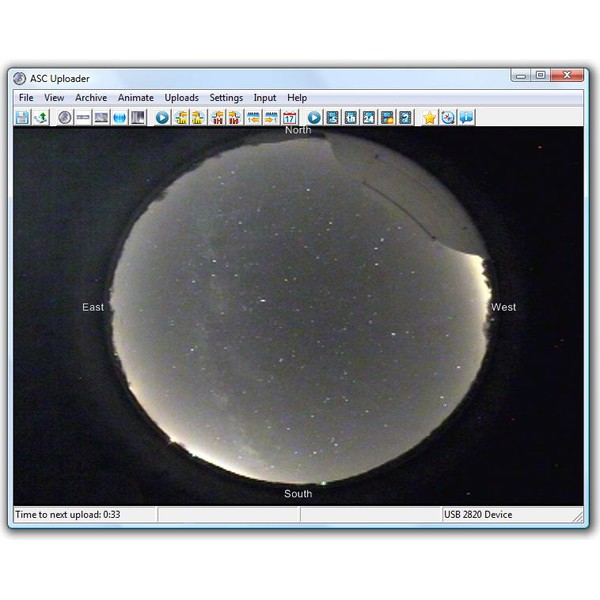Open the View menu
This screenshot has height=600, width=600.
coord(54,98)
